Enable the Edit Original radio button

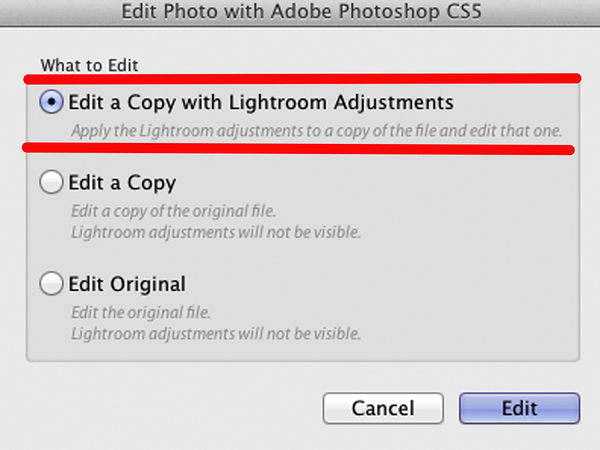[51, 284]
